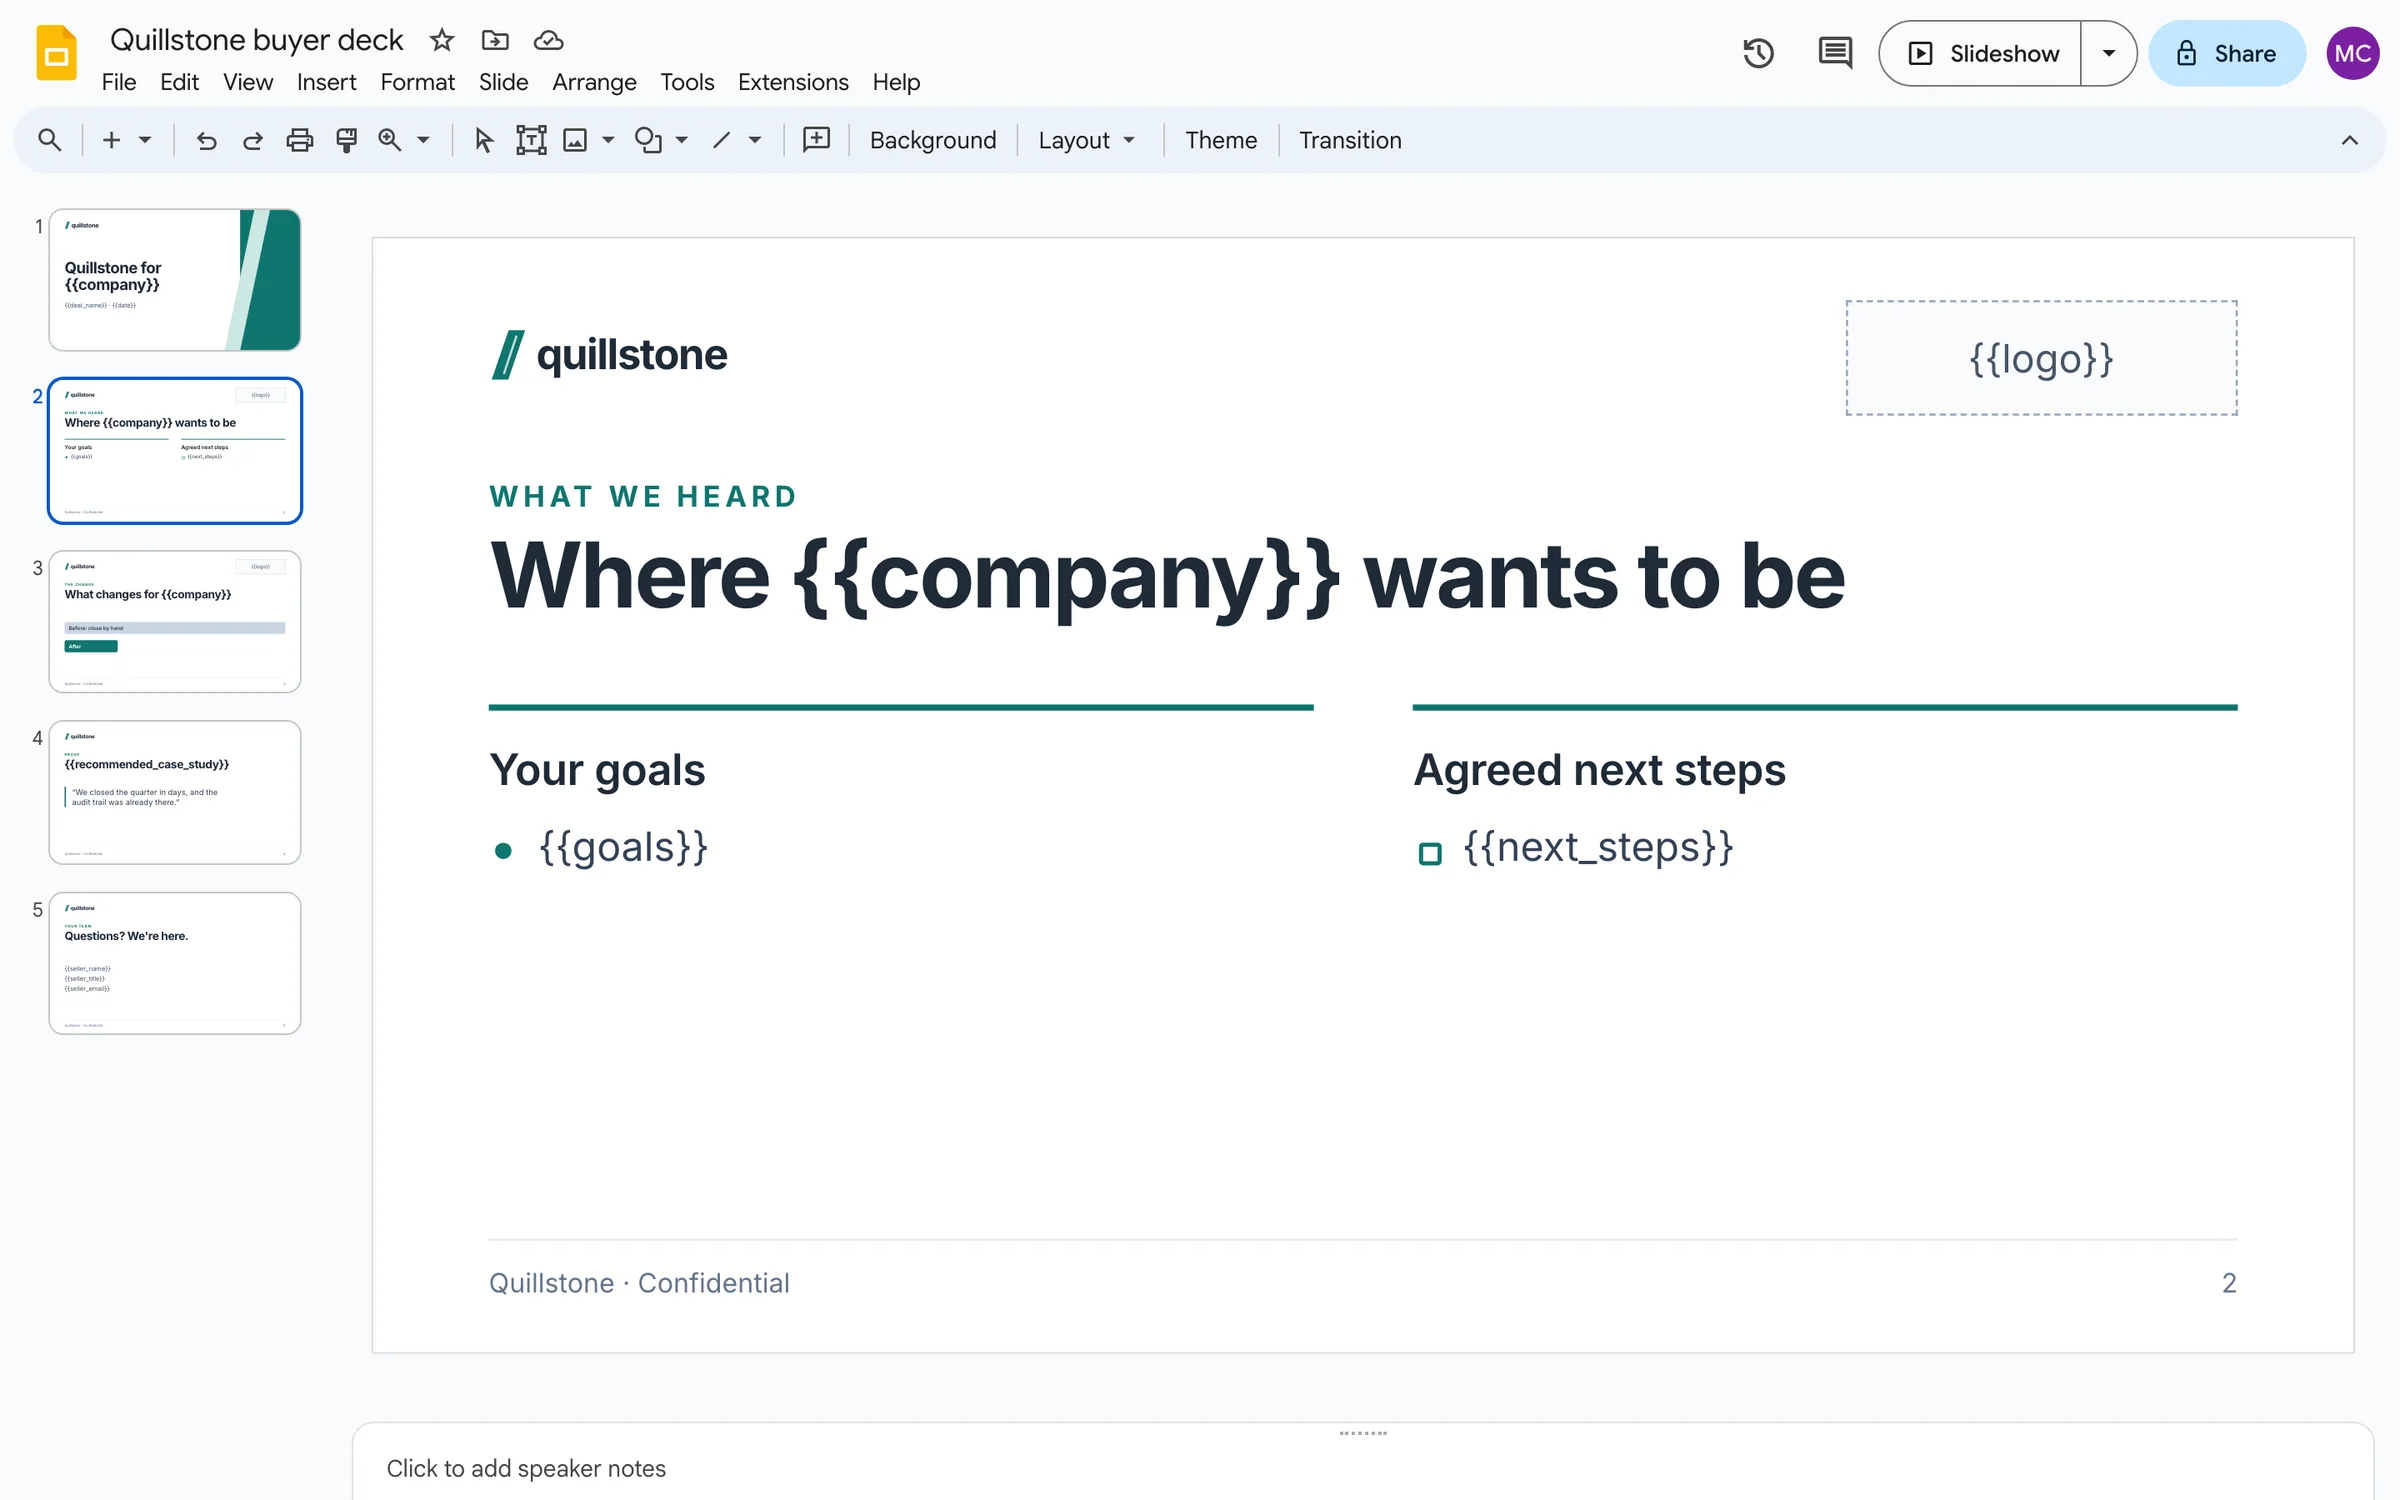This screenshot has width=2400, height=1500.
Task: Open the Google Slides home icon
Action: [56, 53]
